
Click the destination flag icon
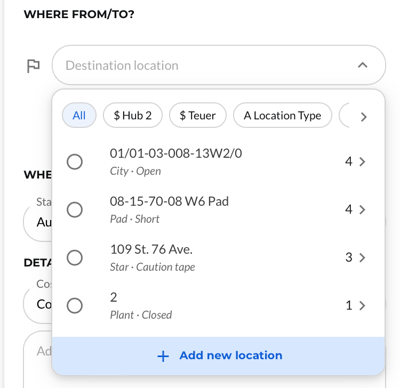point(33,66)
